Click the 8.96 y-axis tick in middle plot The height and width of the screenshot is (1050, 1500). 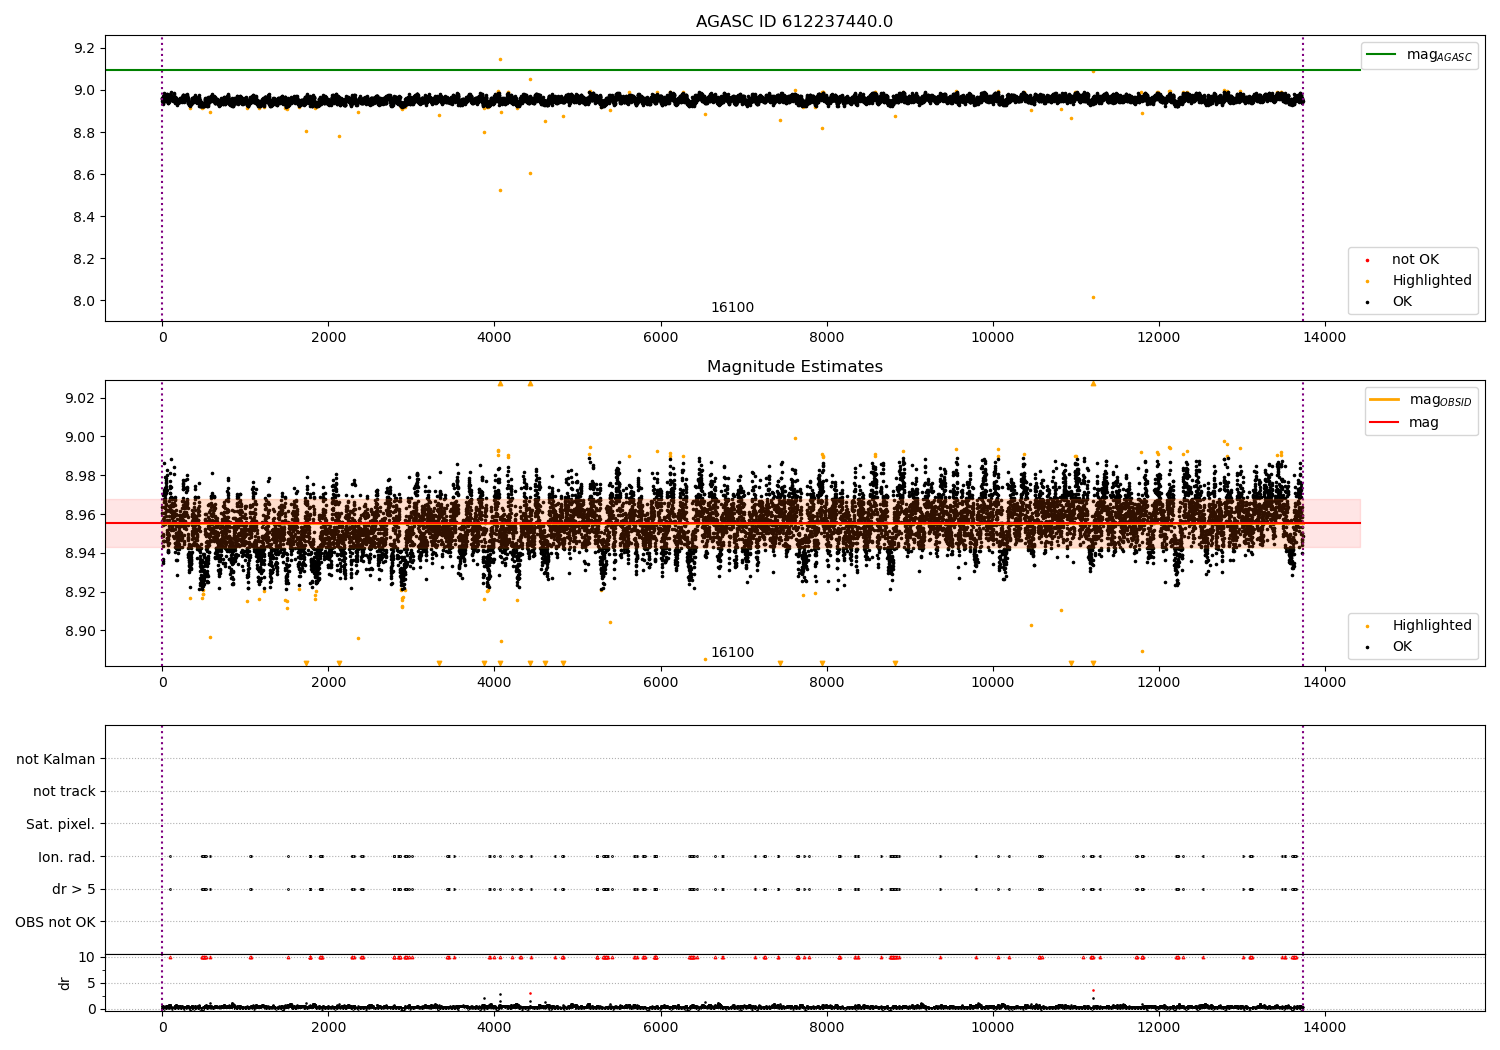[80, 515]
